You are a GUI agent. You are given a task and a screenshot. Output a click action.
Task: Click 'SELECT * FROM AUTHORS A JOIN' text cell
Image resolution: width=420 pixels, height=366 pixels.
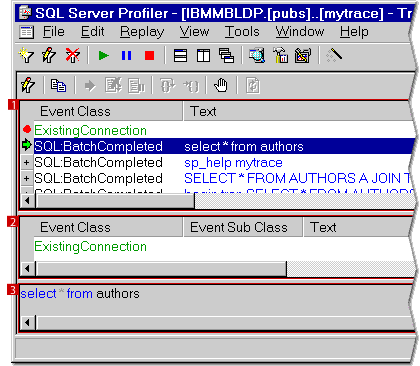[x=298, y=178]
